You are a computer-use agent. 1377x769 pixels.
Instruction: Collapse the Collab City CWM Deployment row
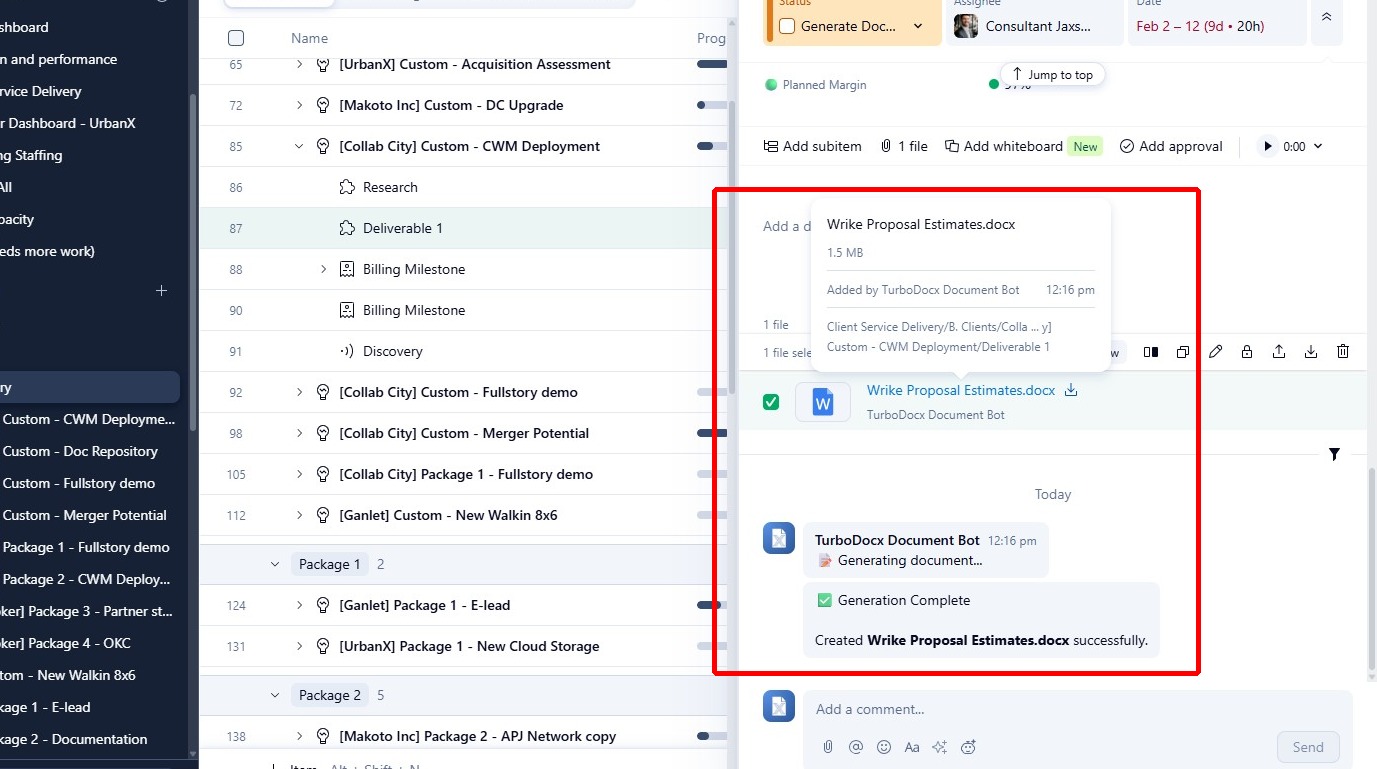click(x=299, y=146)
